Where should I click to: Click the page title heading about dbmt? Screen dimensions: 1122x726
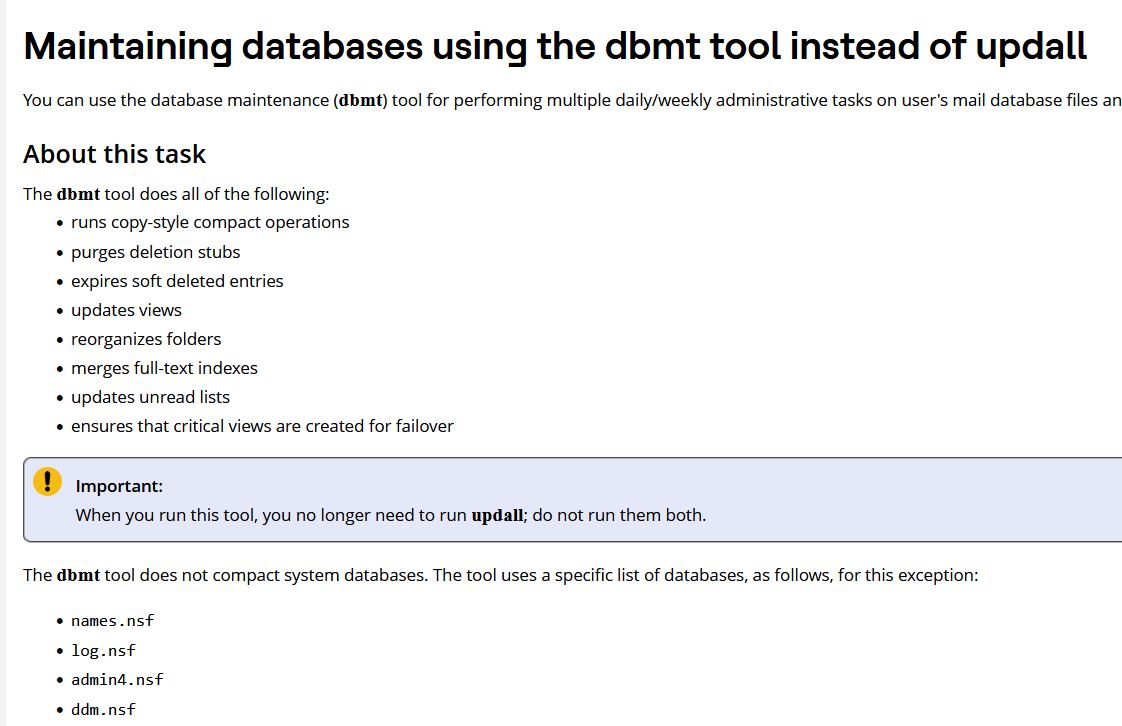coord(555,47)
